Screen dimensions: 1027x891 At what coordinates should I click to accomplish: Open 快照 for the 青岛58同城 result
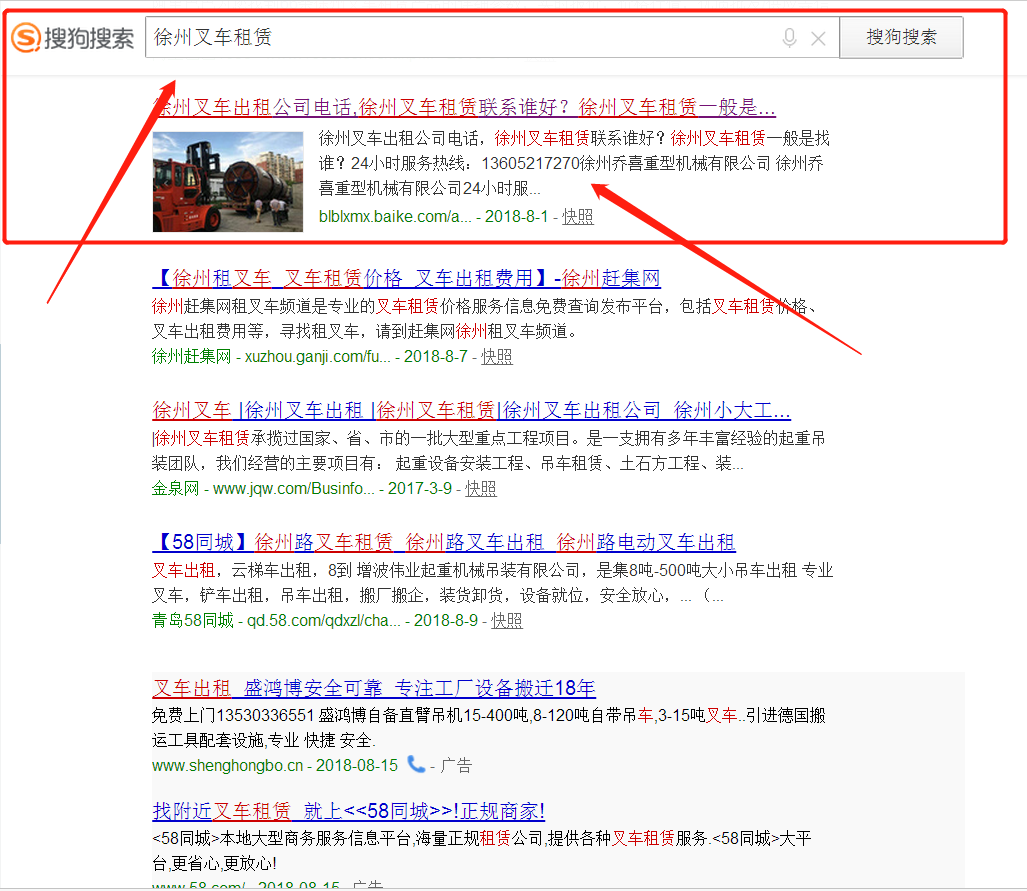click(507, 620)
